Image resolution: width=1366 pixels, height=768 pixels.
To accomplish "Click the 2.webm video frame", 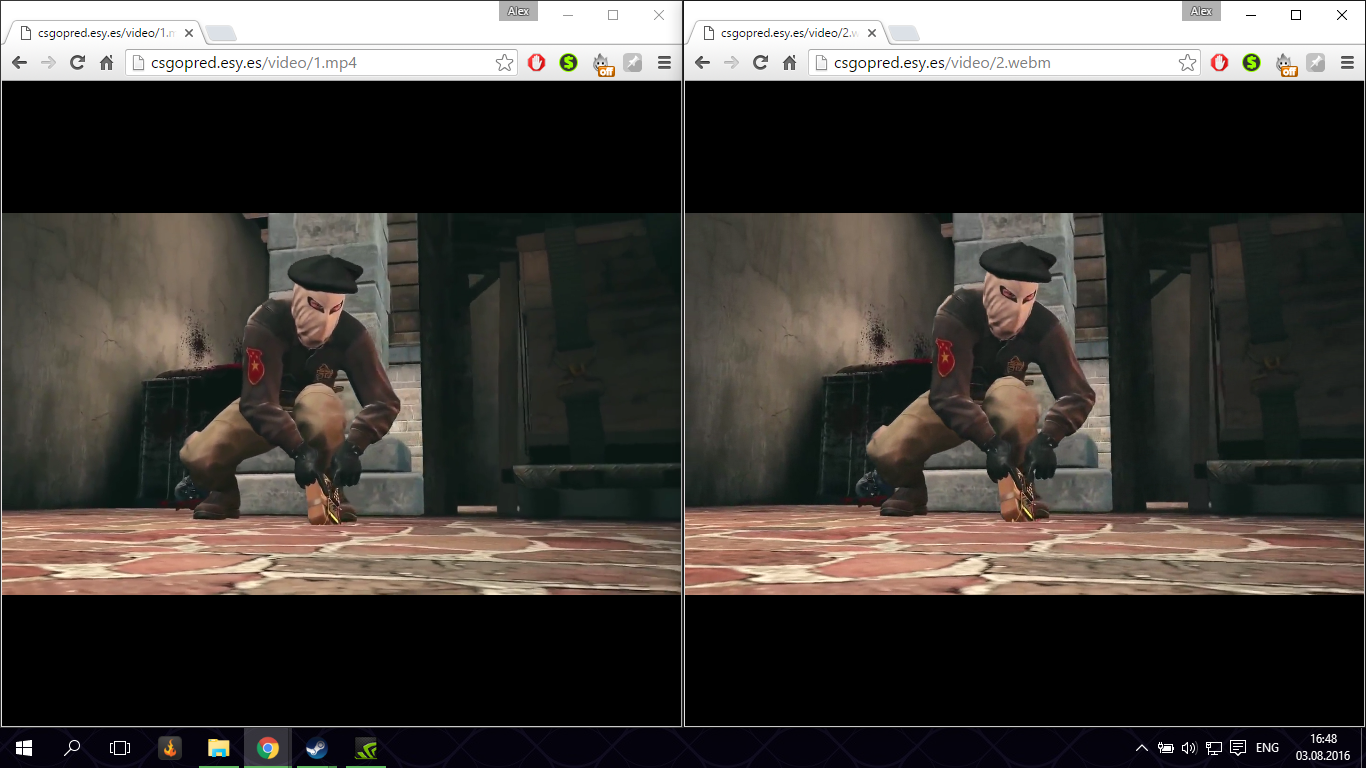I will coord(1024,403).
